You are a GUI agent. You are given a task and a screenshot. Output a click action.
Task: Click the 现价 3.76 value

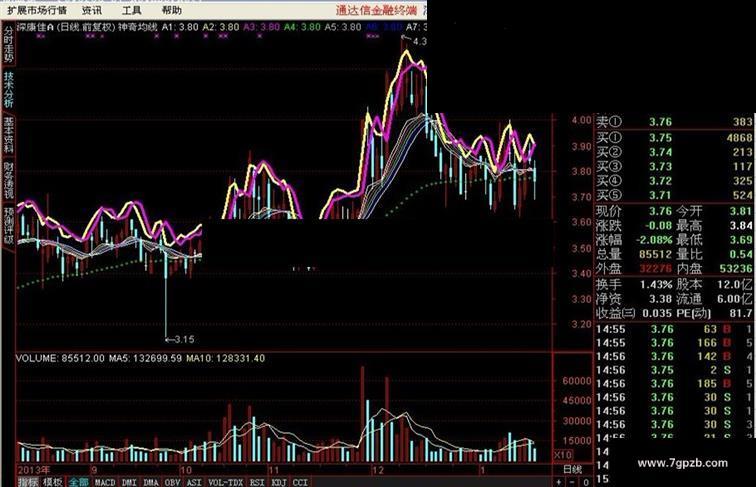(660, 211)
